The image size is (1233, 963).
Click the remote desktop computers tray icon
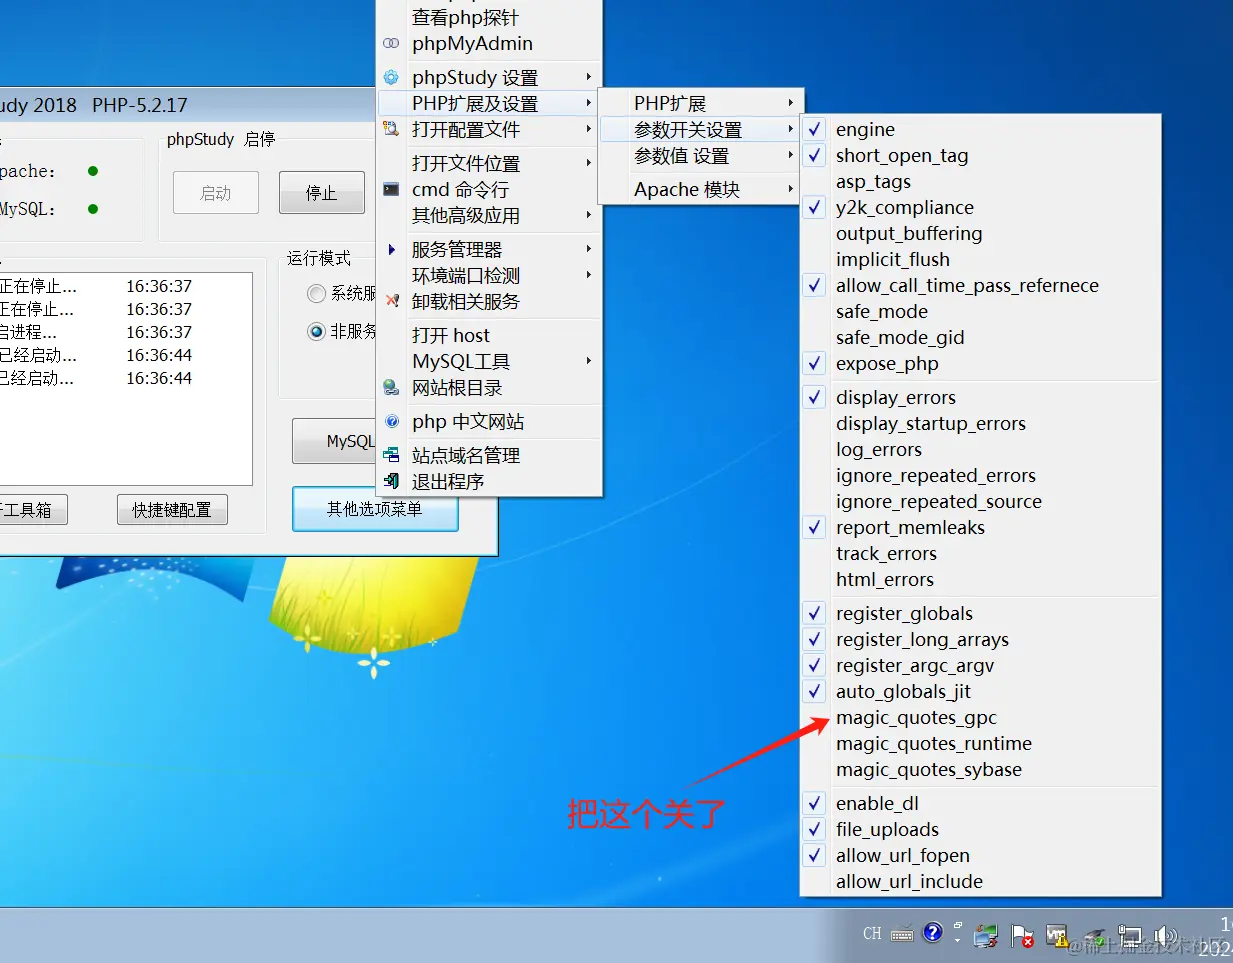[986, 936]
